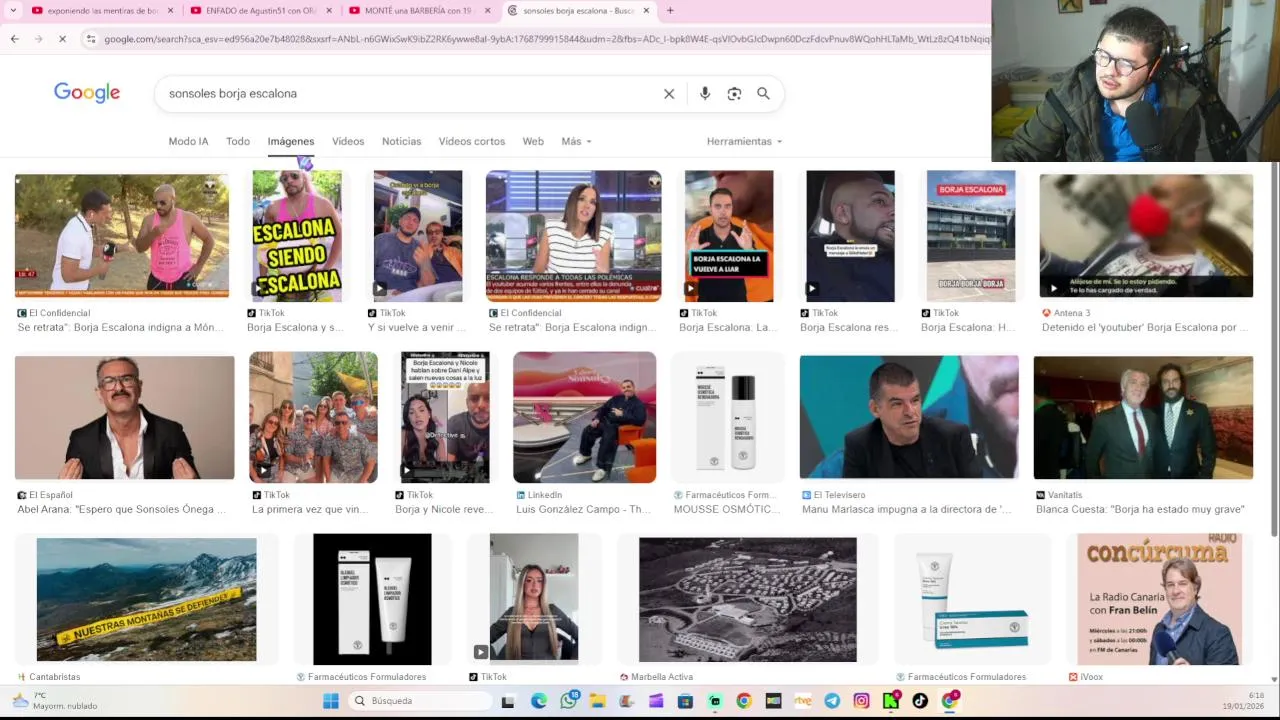
Task: Open TikTok from taskbar
Action: 919,701
